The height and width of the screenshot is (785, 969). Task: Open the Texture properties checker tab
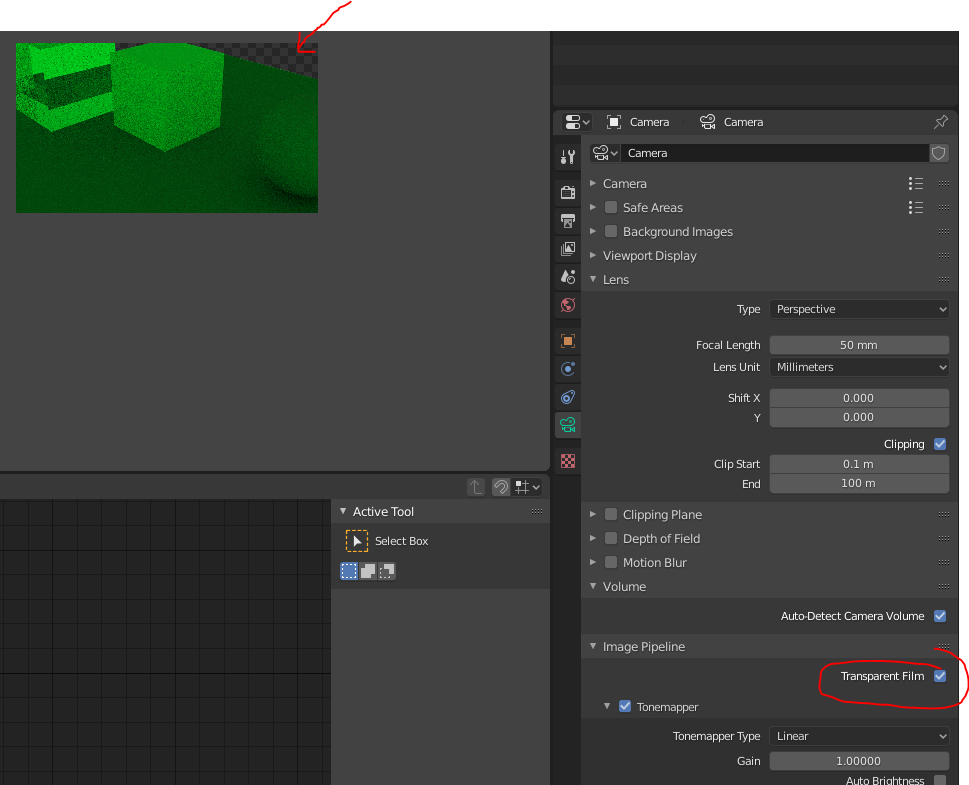tap(568, 461)
